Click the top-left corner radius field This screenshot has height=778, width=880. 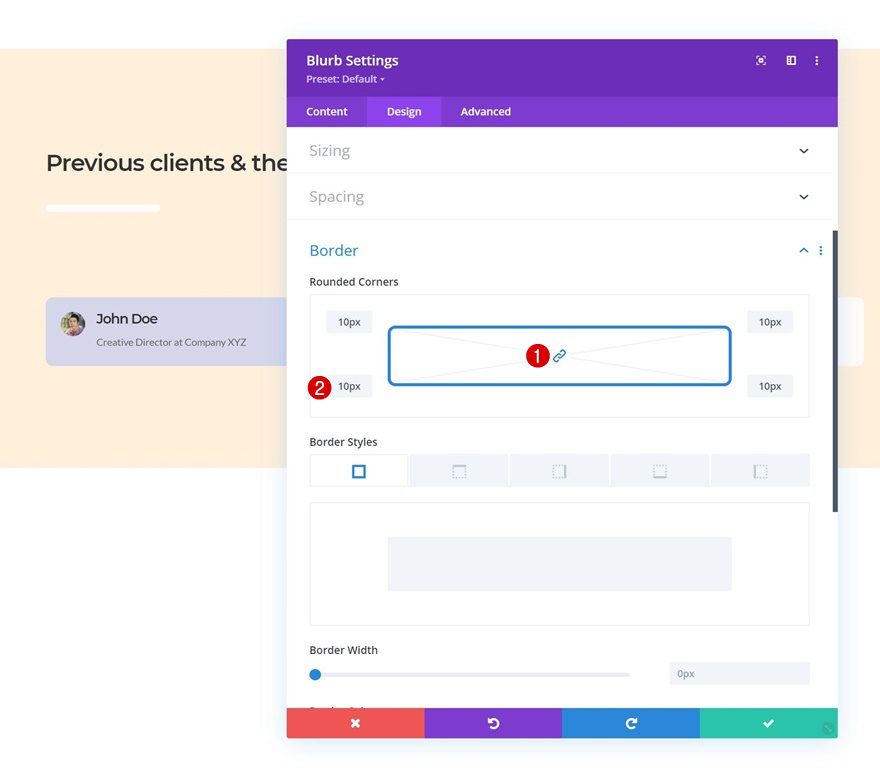[x=349, y=322]
